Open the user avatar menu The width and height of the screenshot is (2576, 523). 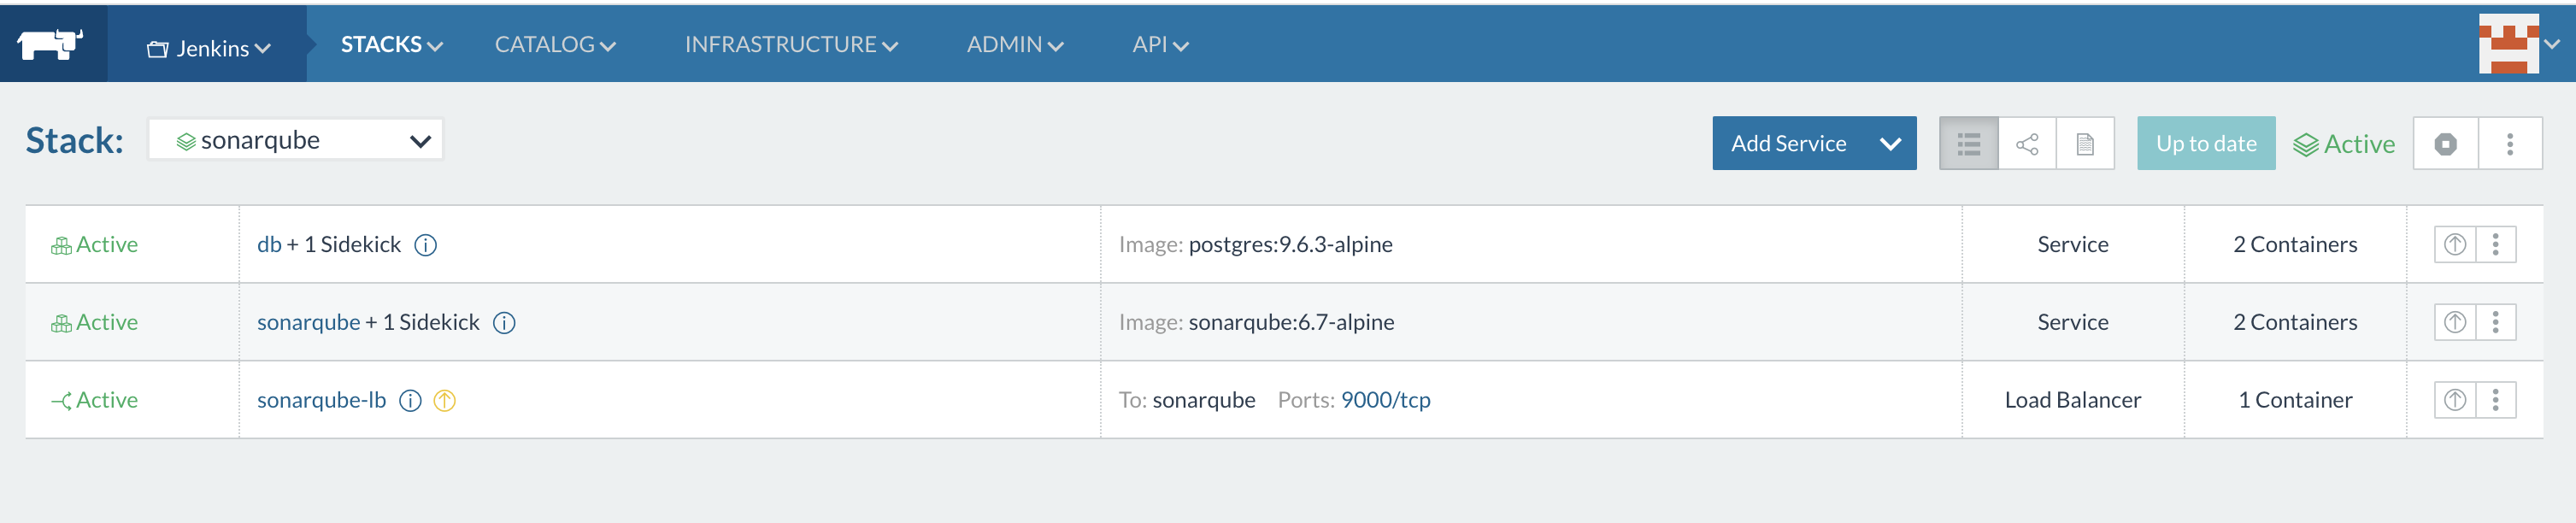(2519, 44)
